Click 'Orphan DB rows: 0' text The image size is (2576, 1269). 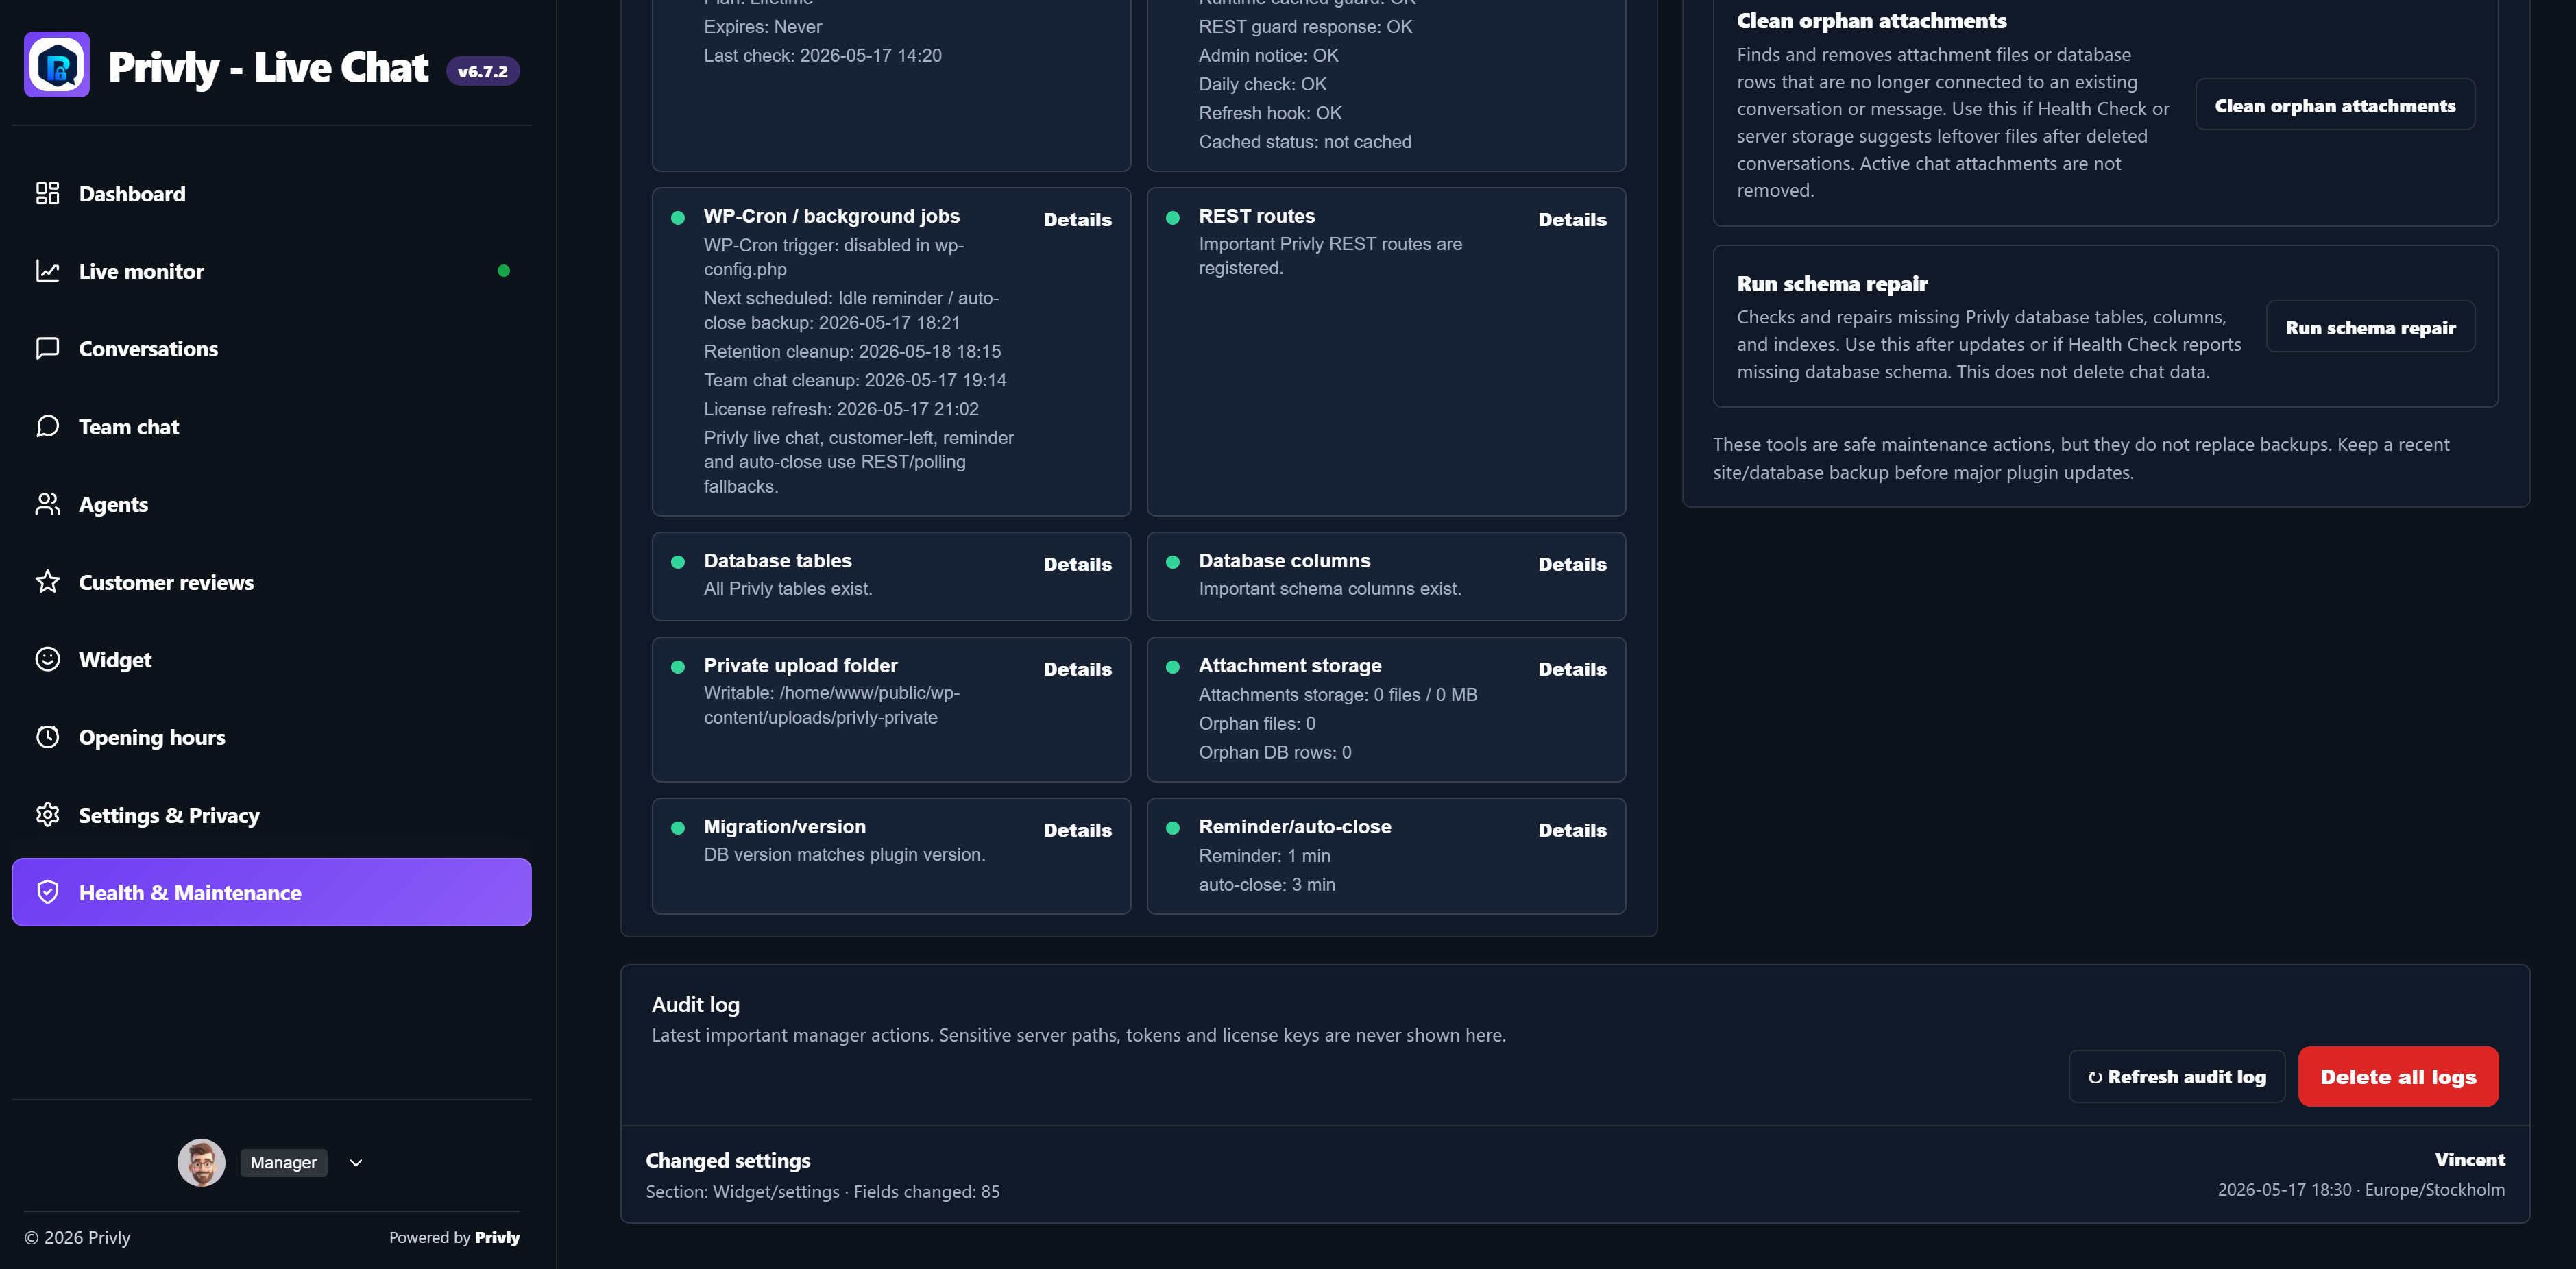tap(1275, 752)
